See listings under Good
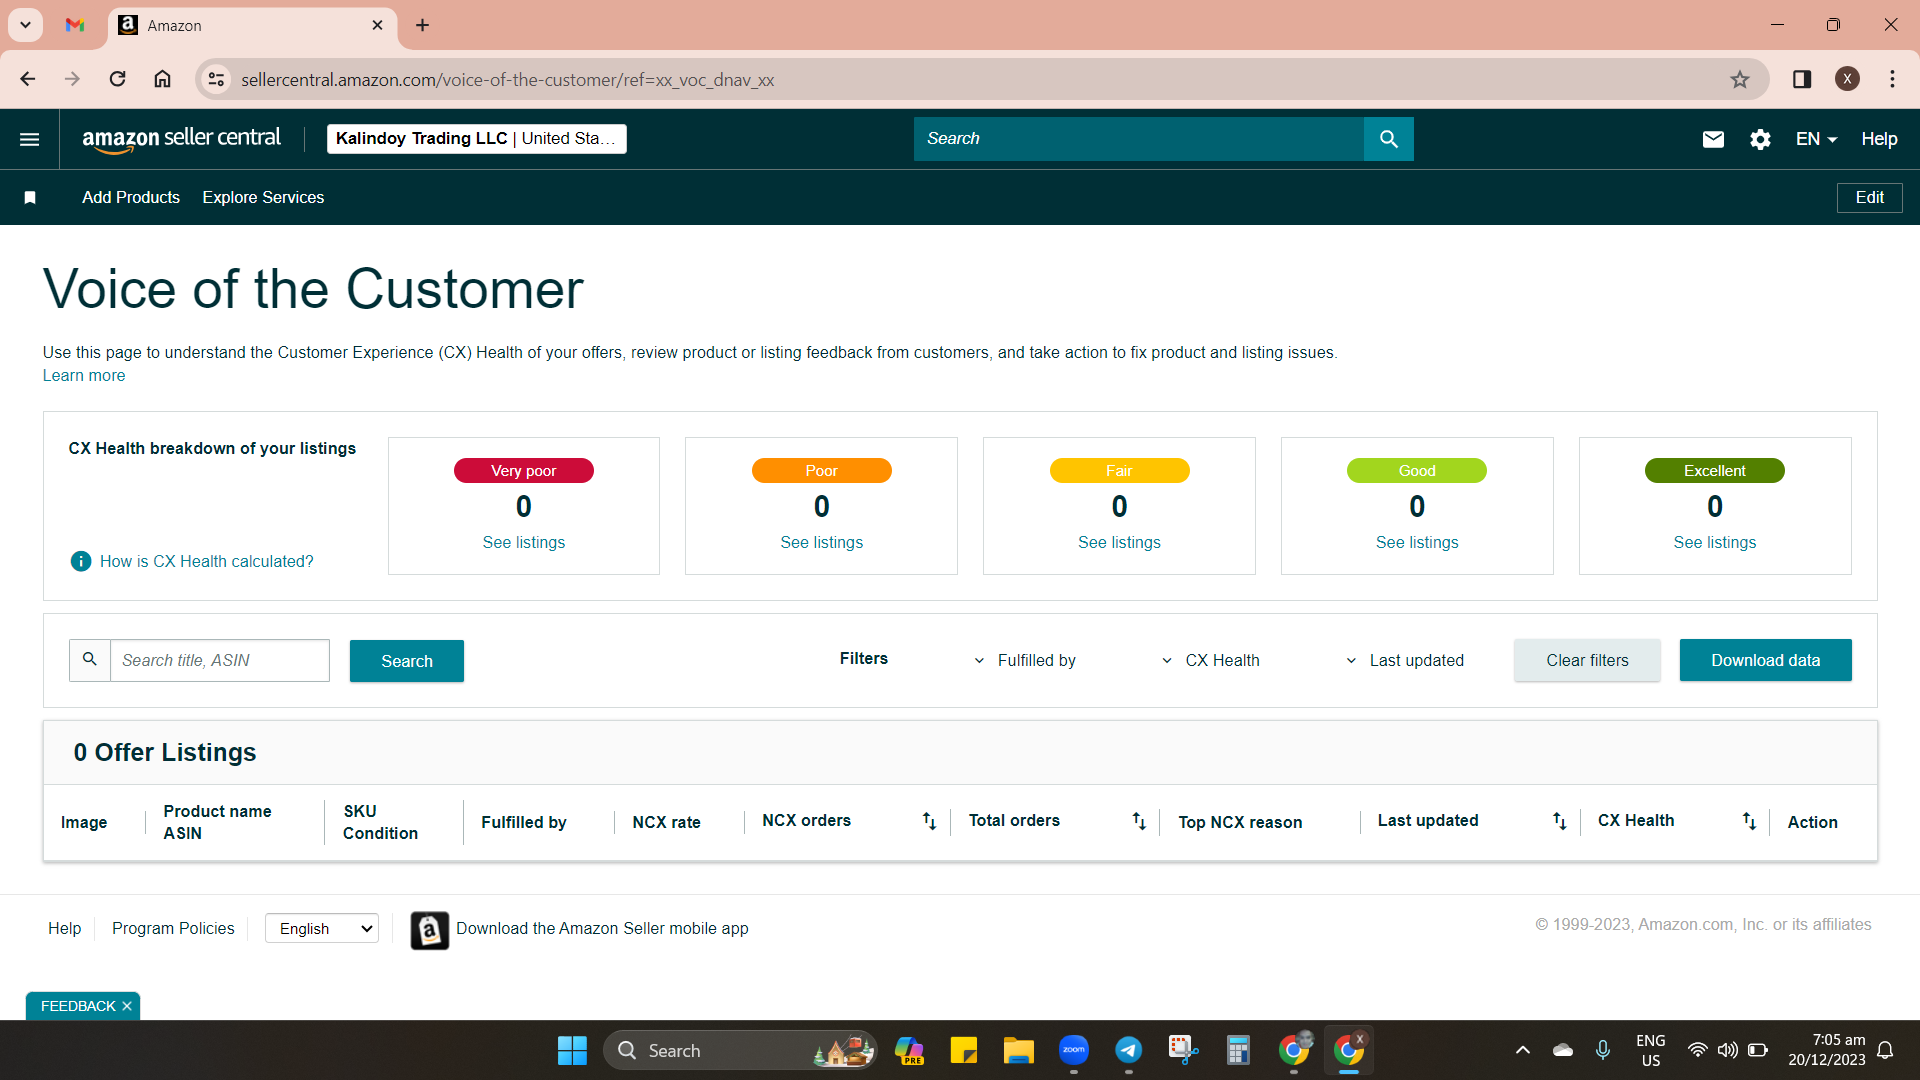The width and height of the screenshot is (1920, 1080). tap(1417, 543)
